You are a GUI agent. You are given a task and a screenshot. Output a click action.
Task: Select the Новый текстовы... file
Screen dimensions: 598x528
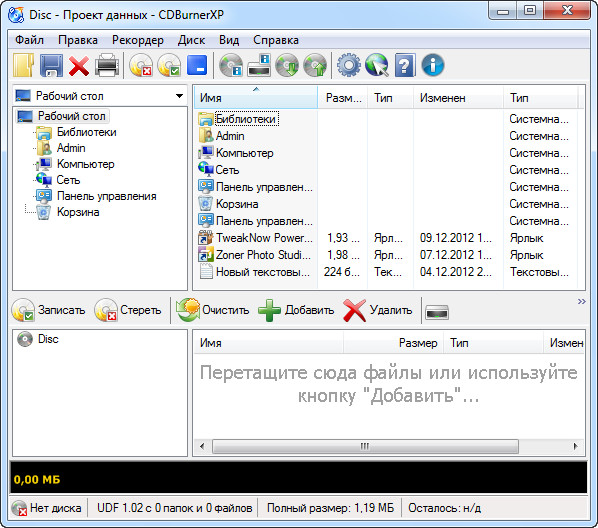[254, 272]
